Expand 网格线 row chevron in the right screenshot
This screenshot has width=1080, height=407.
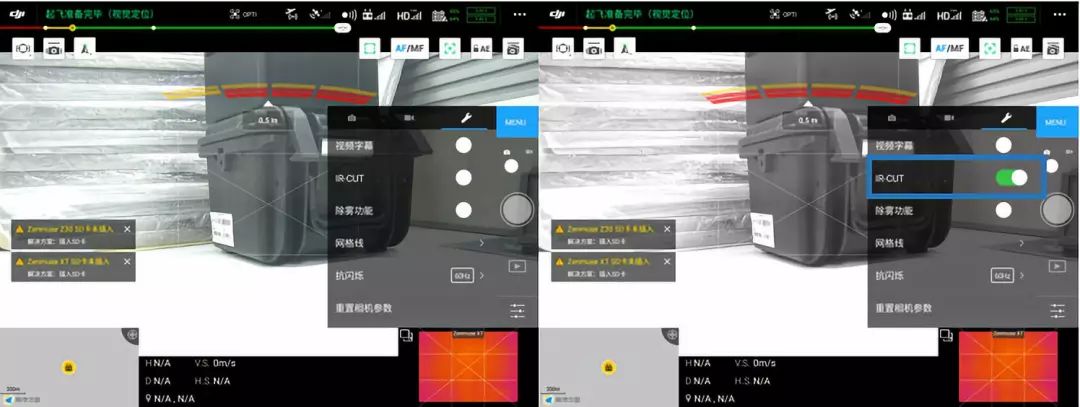pos(1020,243)
